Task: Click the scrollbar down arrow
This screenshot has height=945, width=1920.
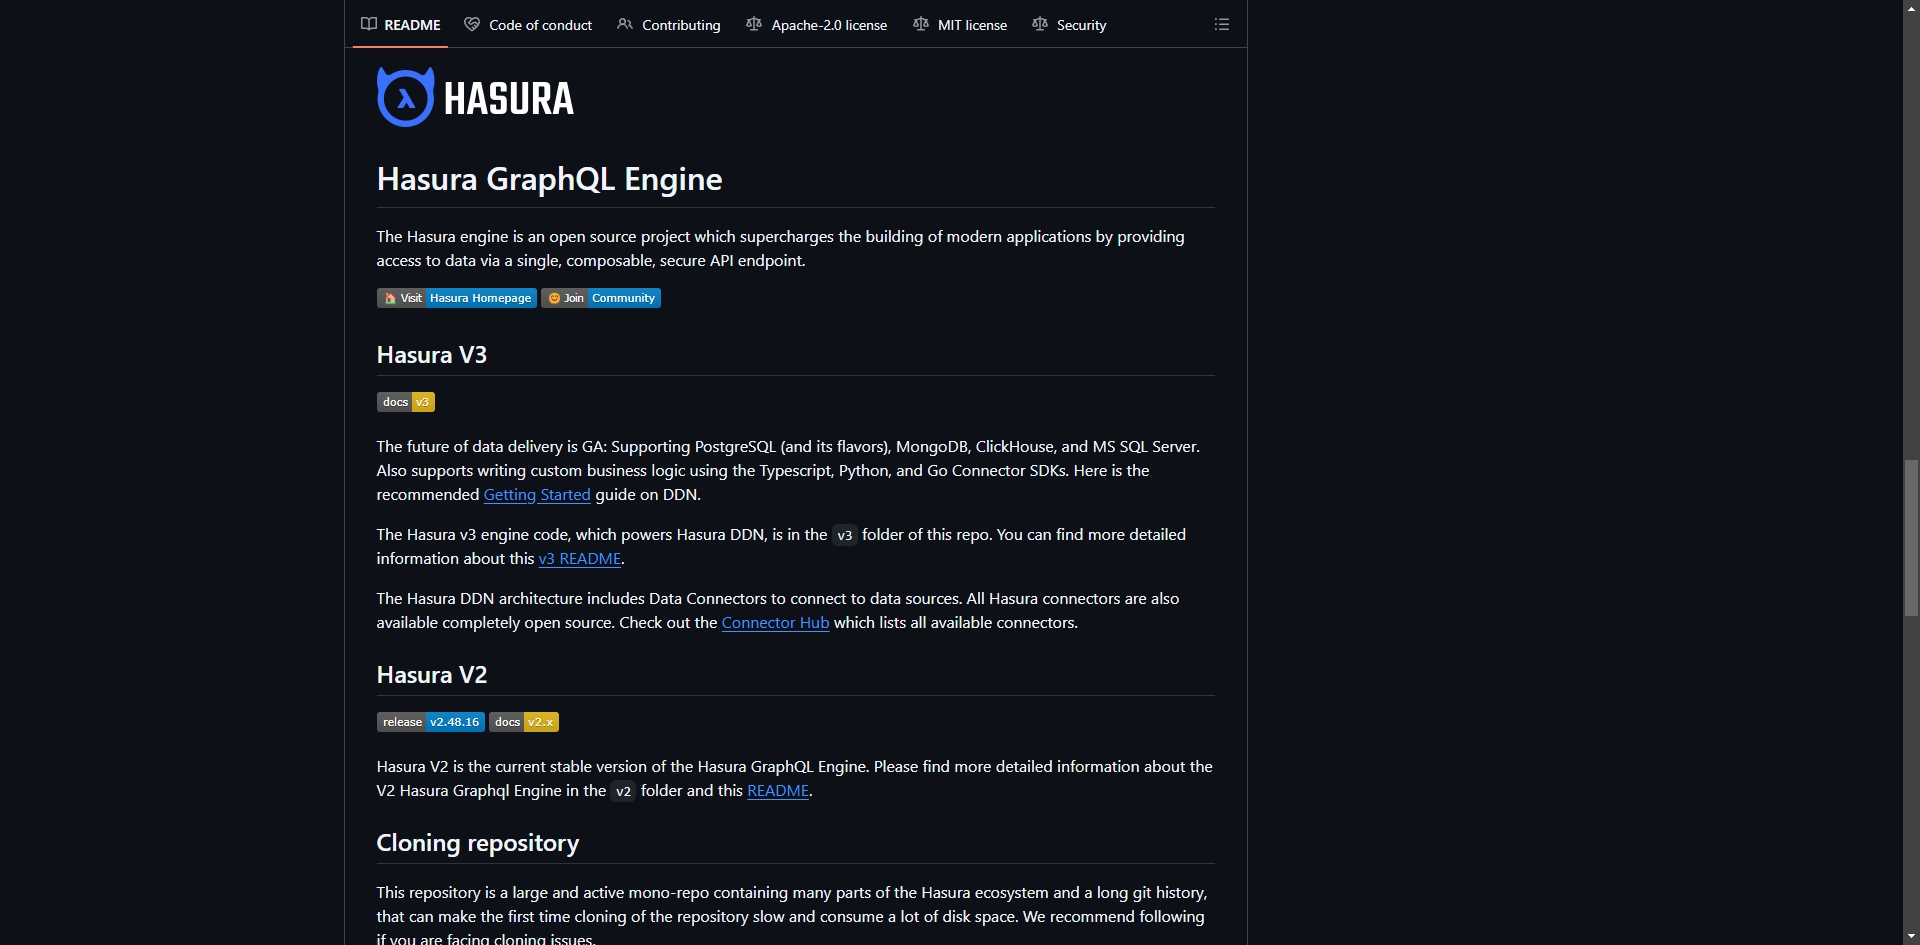Action: pyautogui.click(x=1911, y=937)
